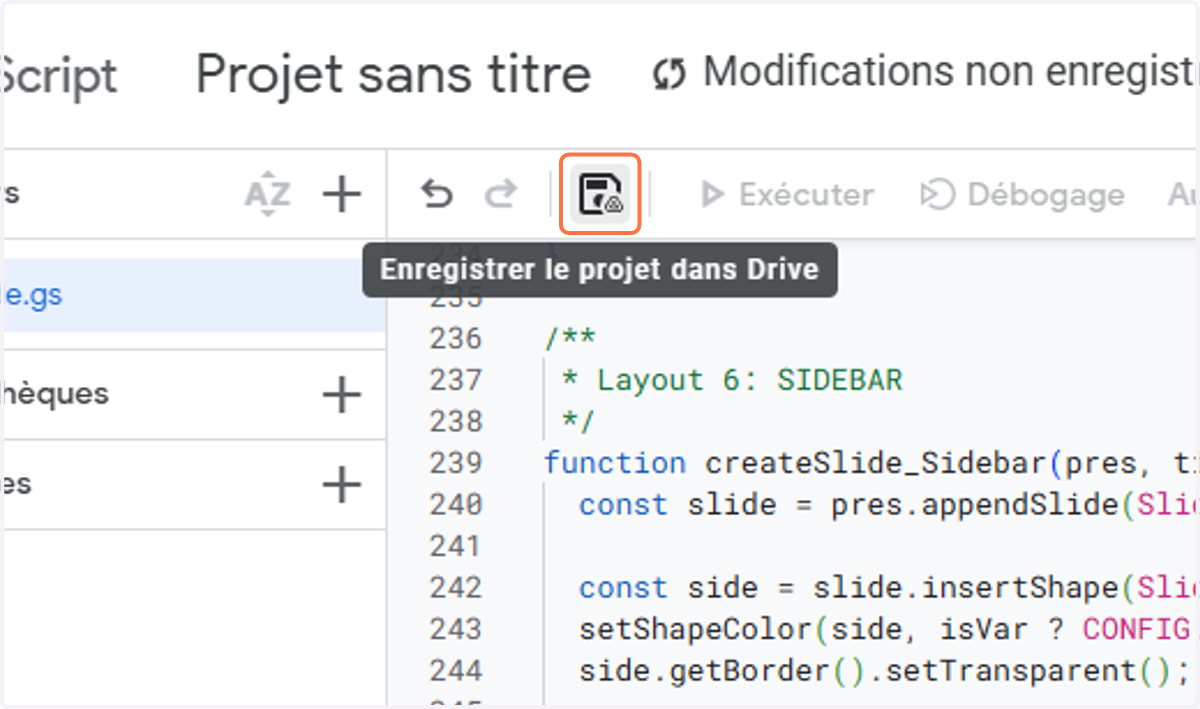Viewport: 1200px width, 709px height.
Task: Click line number 236 in gutter
Action: coord(456,339)
